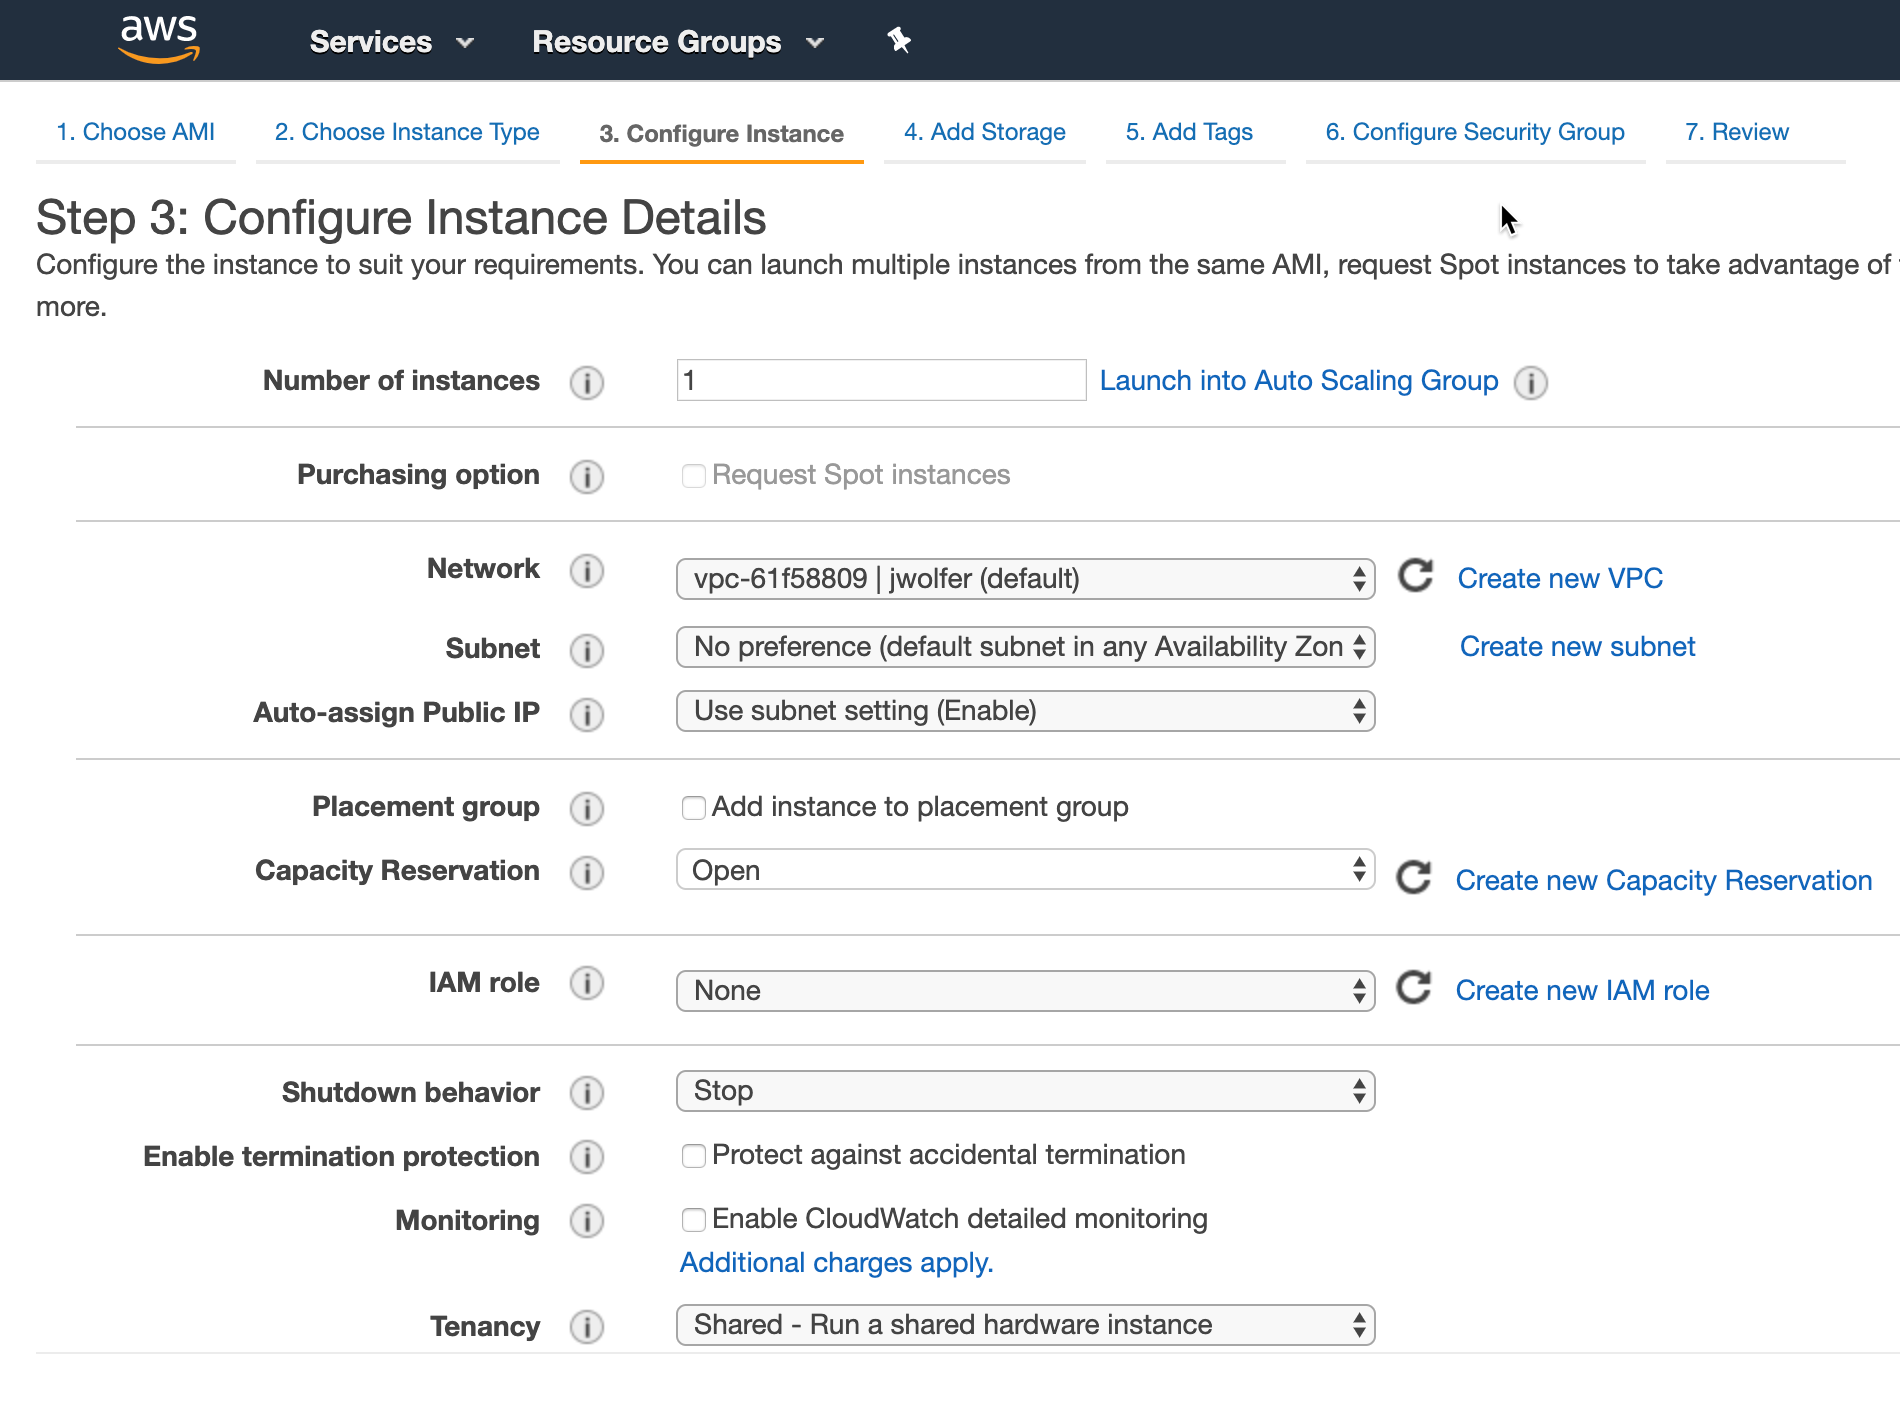The width and height of the screenshot is (1900, 1406).
Task: Open info icon for Subnet
Action: [x=587, y=650]
